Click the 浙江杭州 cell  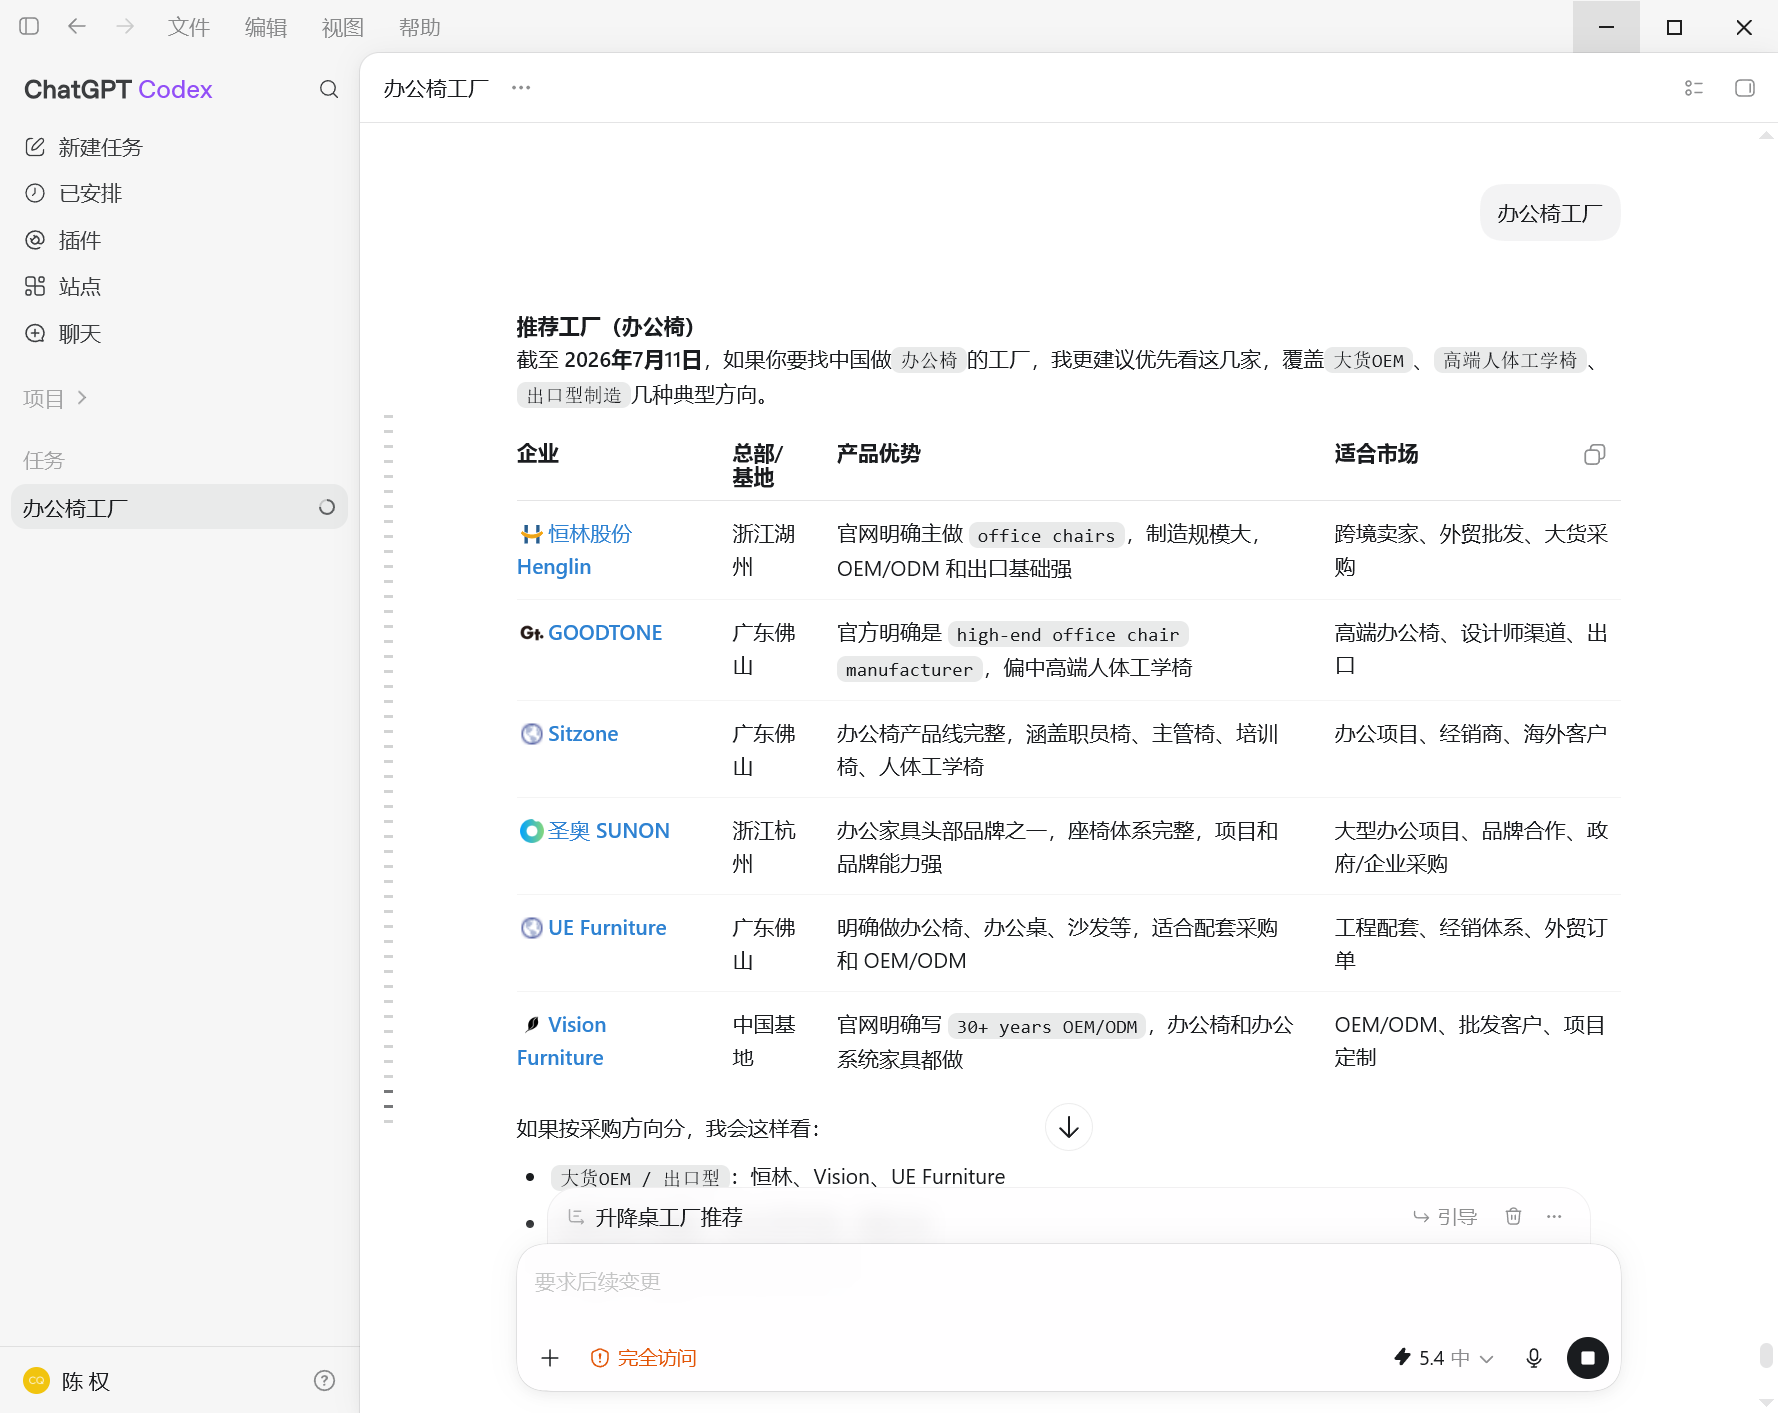point(764,847)
